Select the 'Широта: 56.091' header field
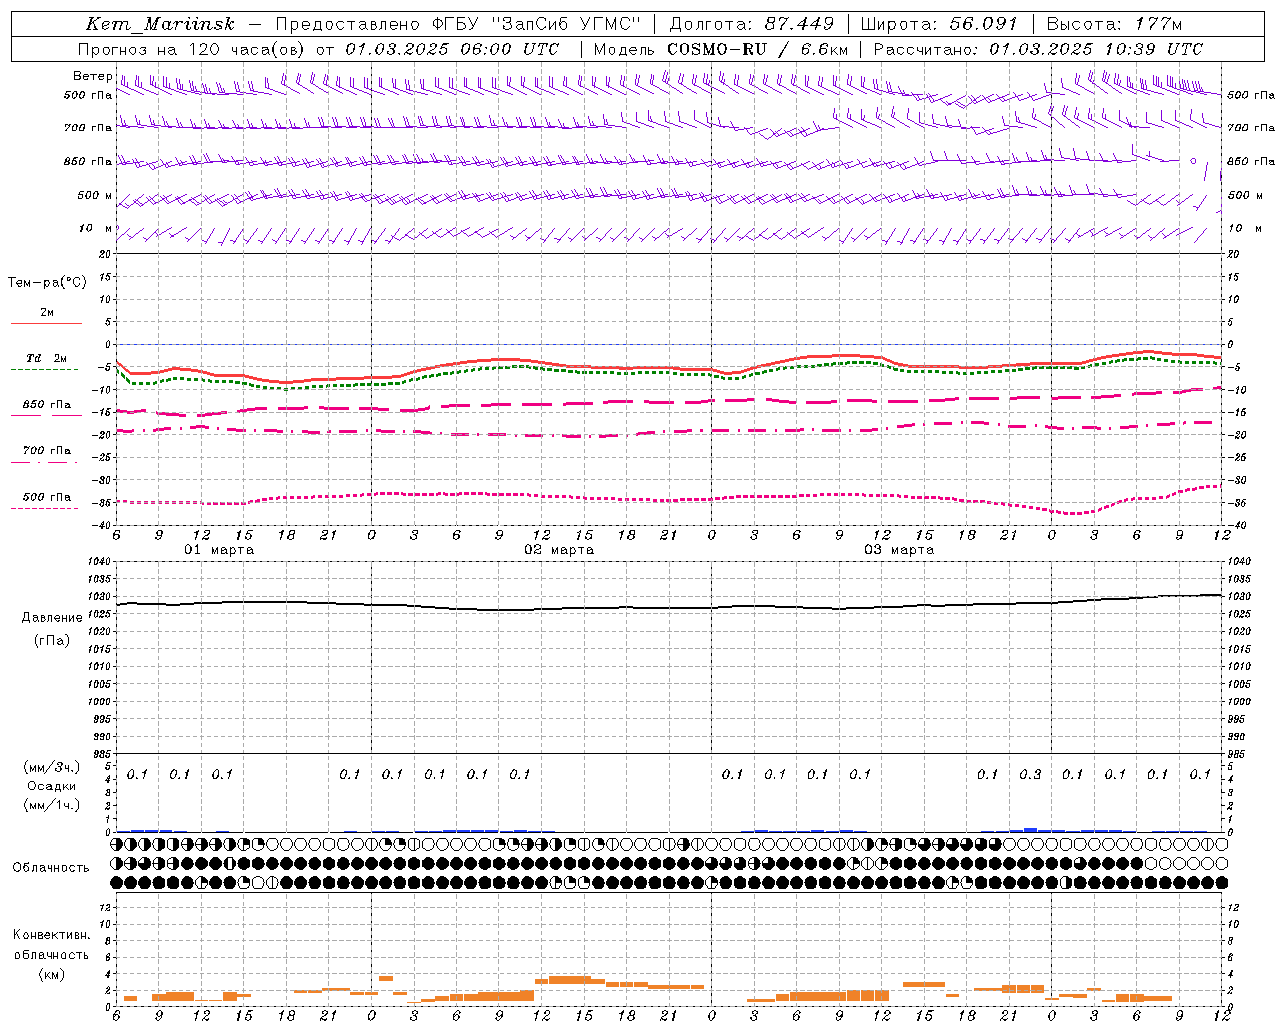The width and height of the screenshot is (1280, 1024). pos(939,24)
